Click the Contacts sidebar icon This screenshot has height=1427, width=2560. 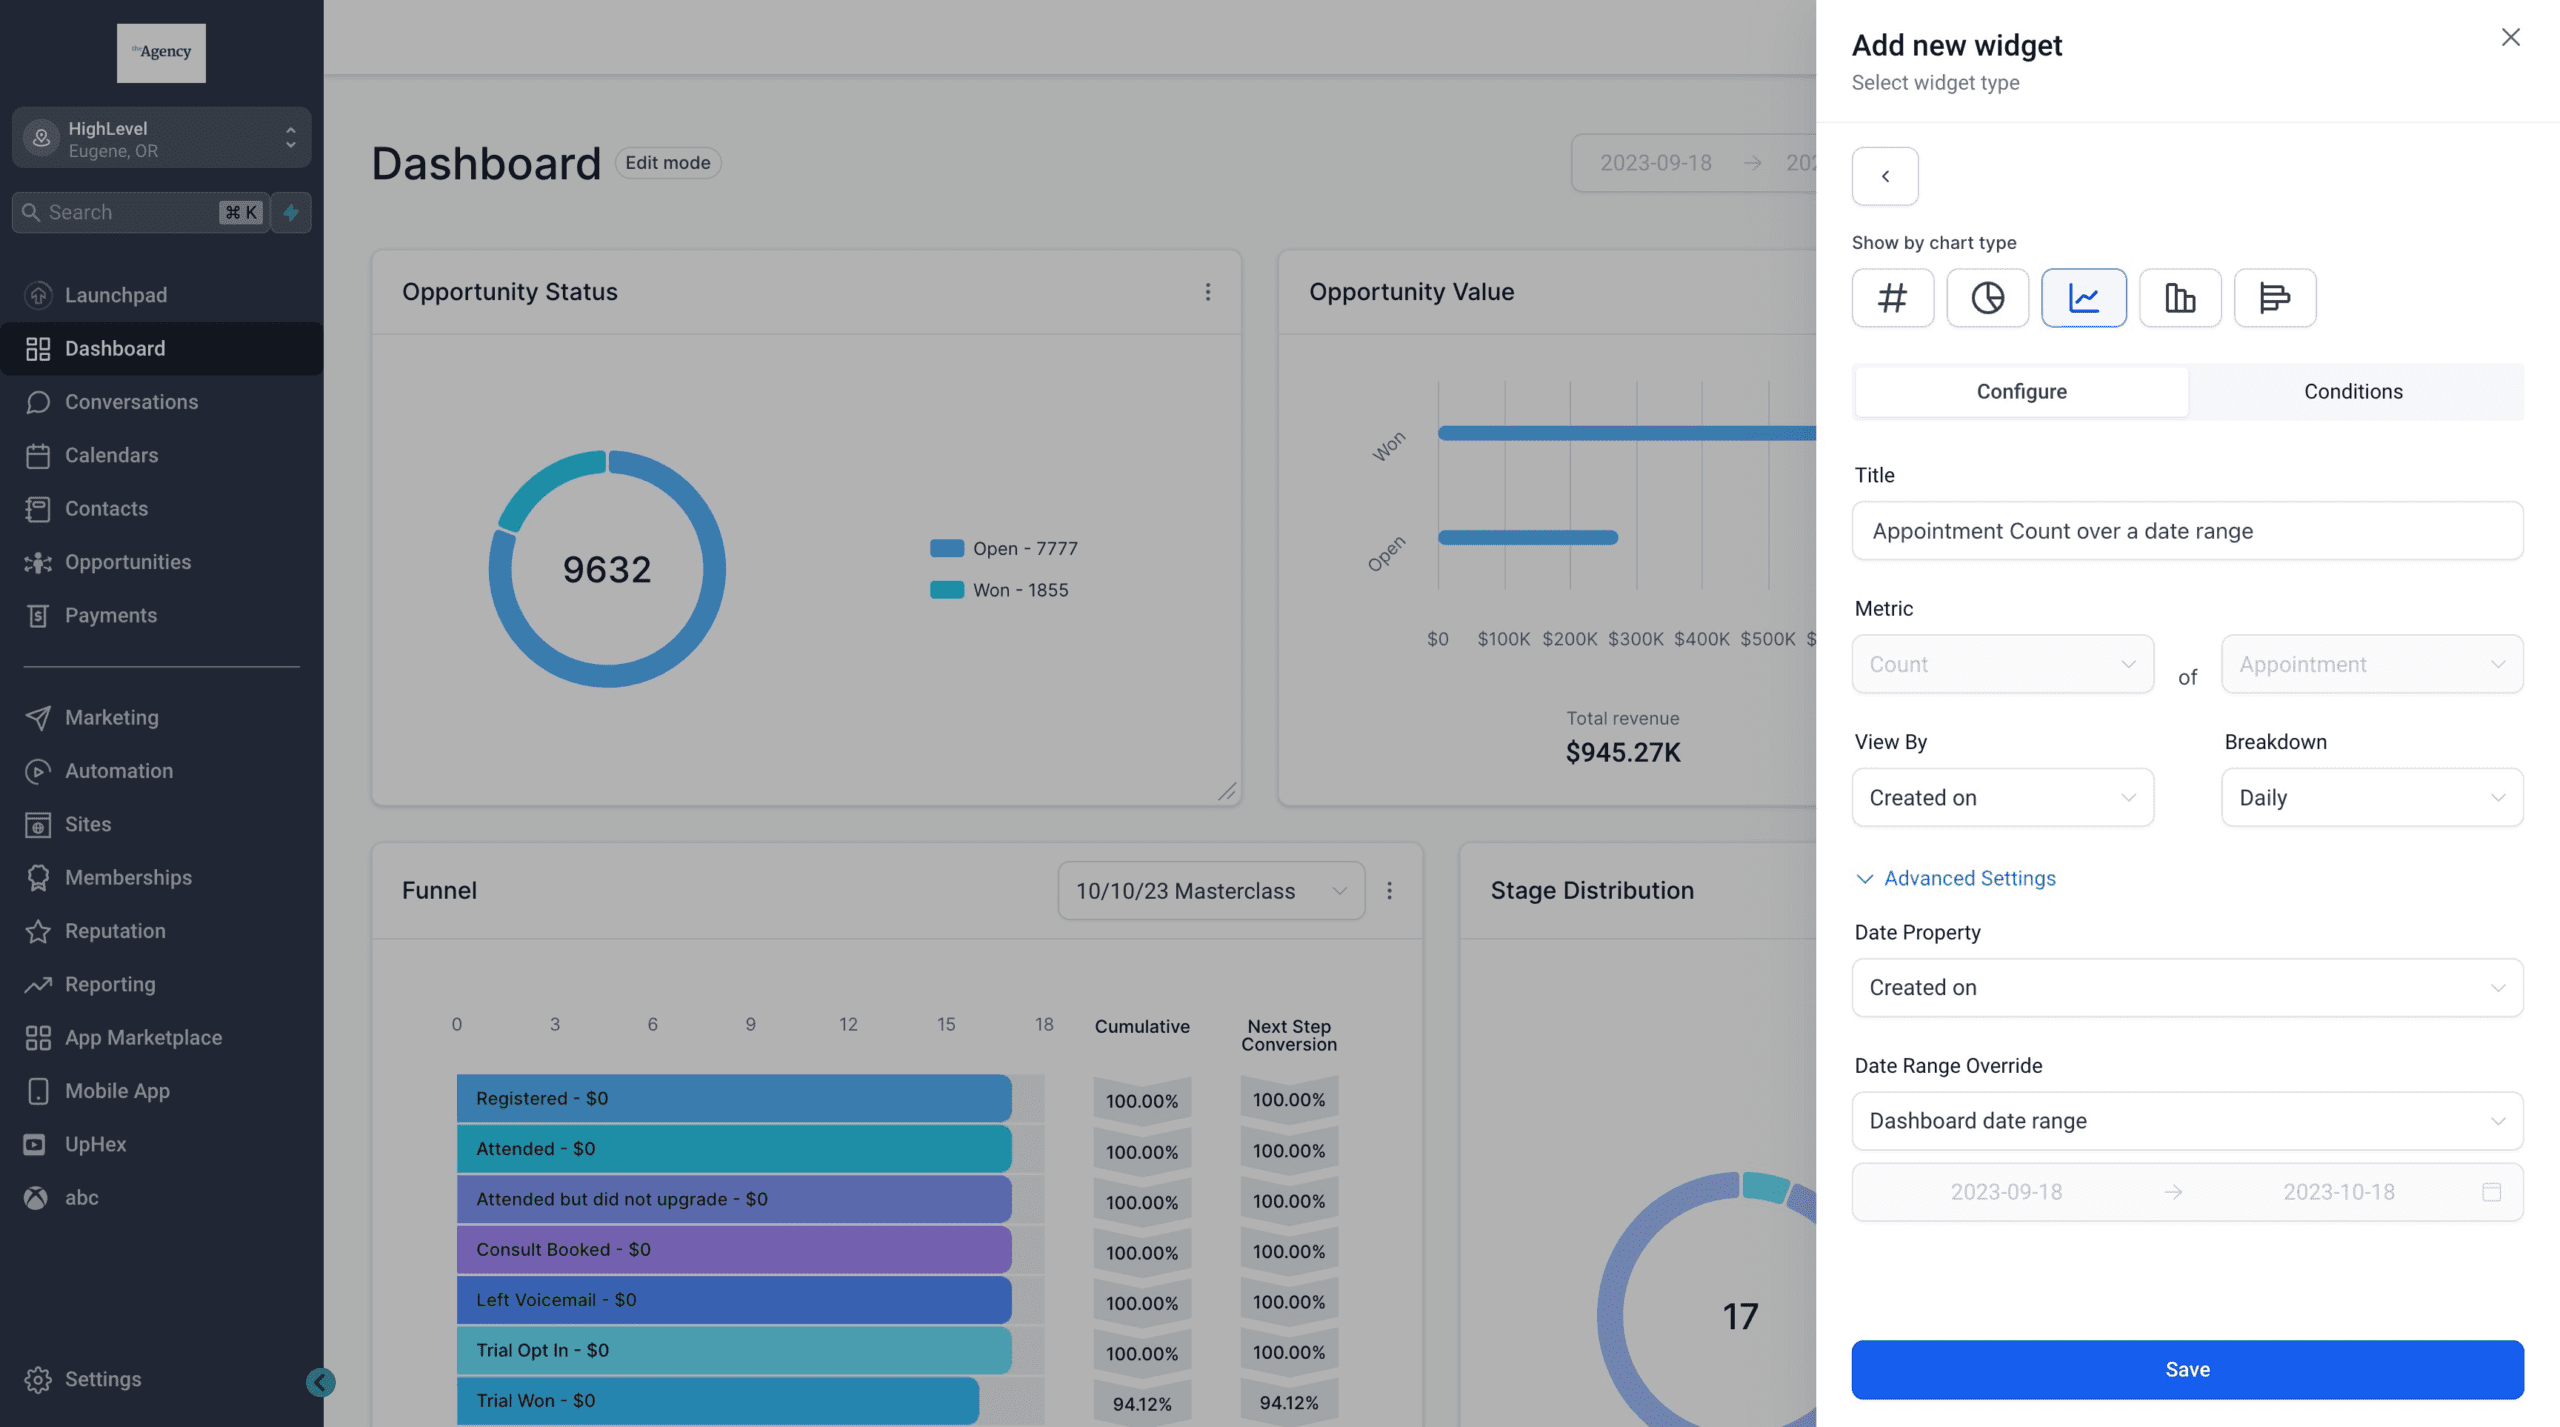pos(38,509)
